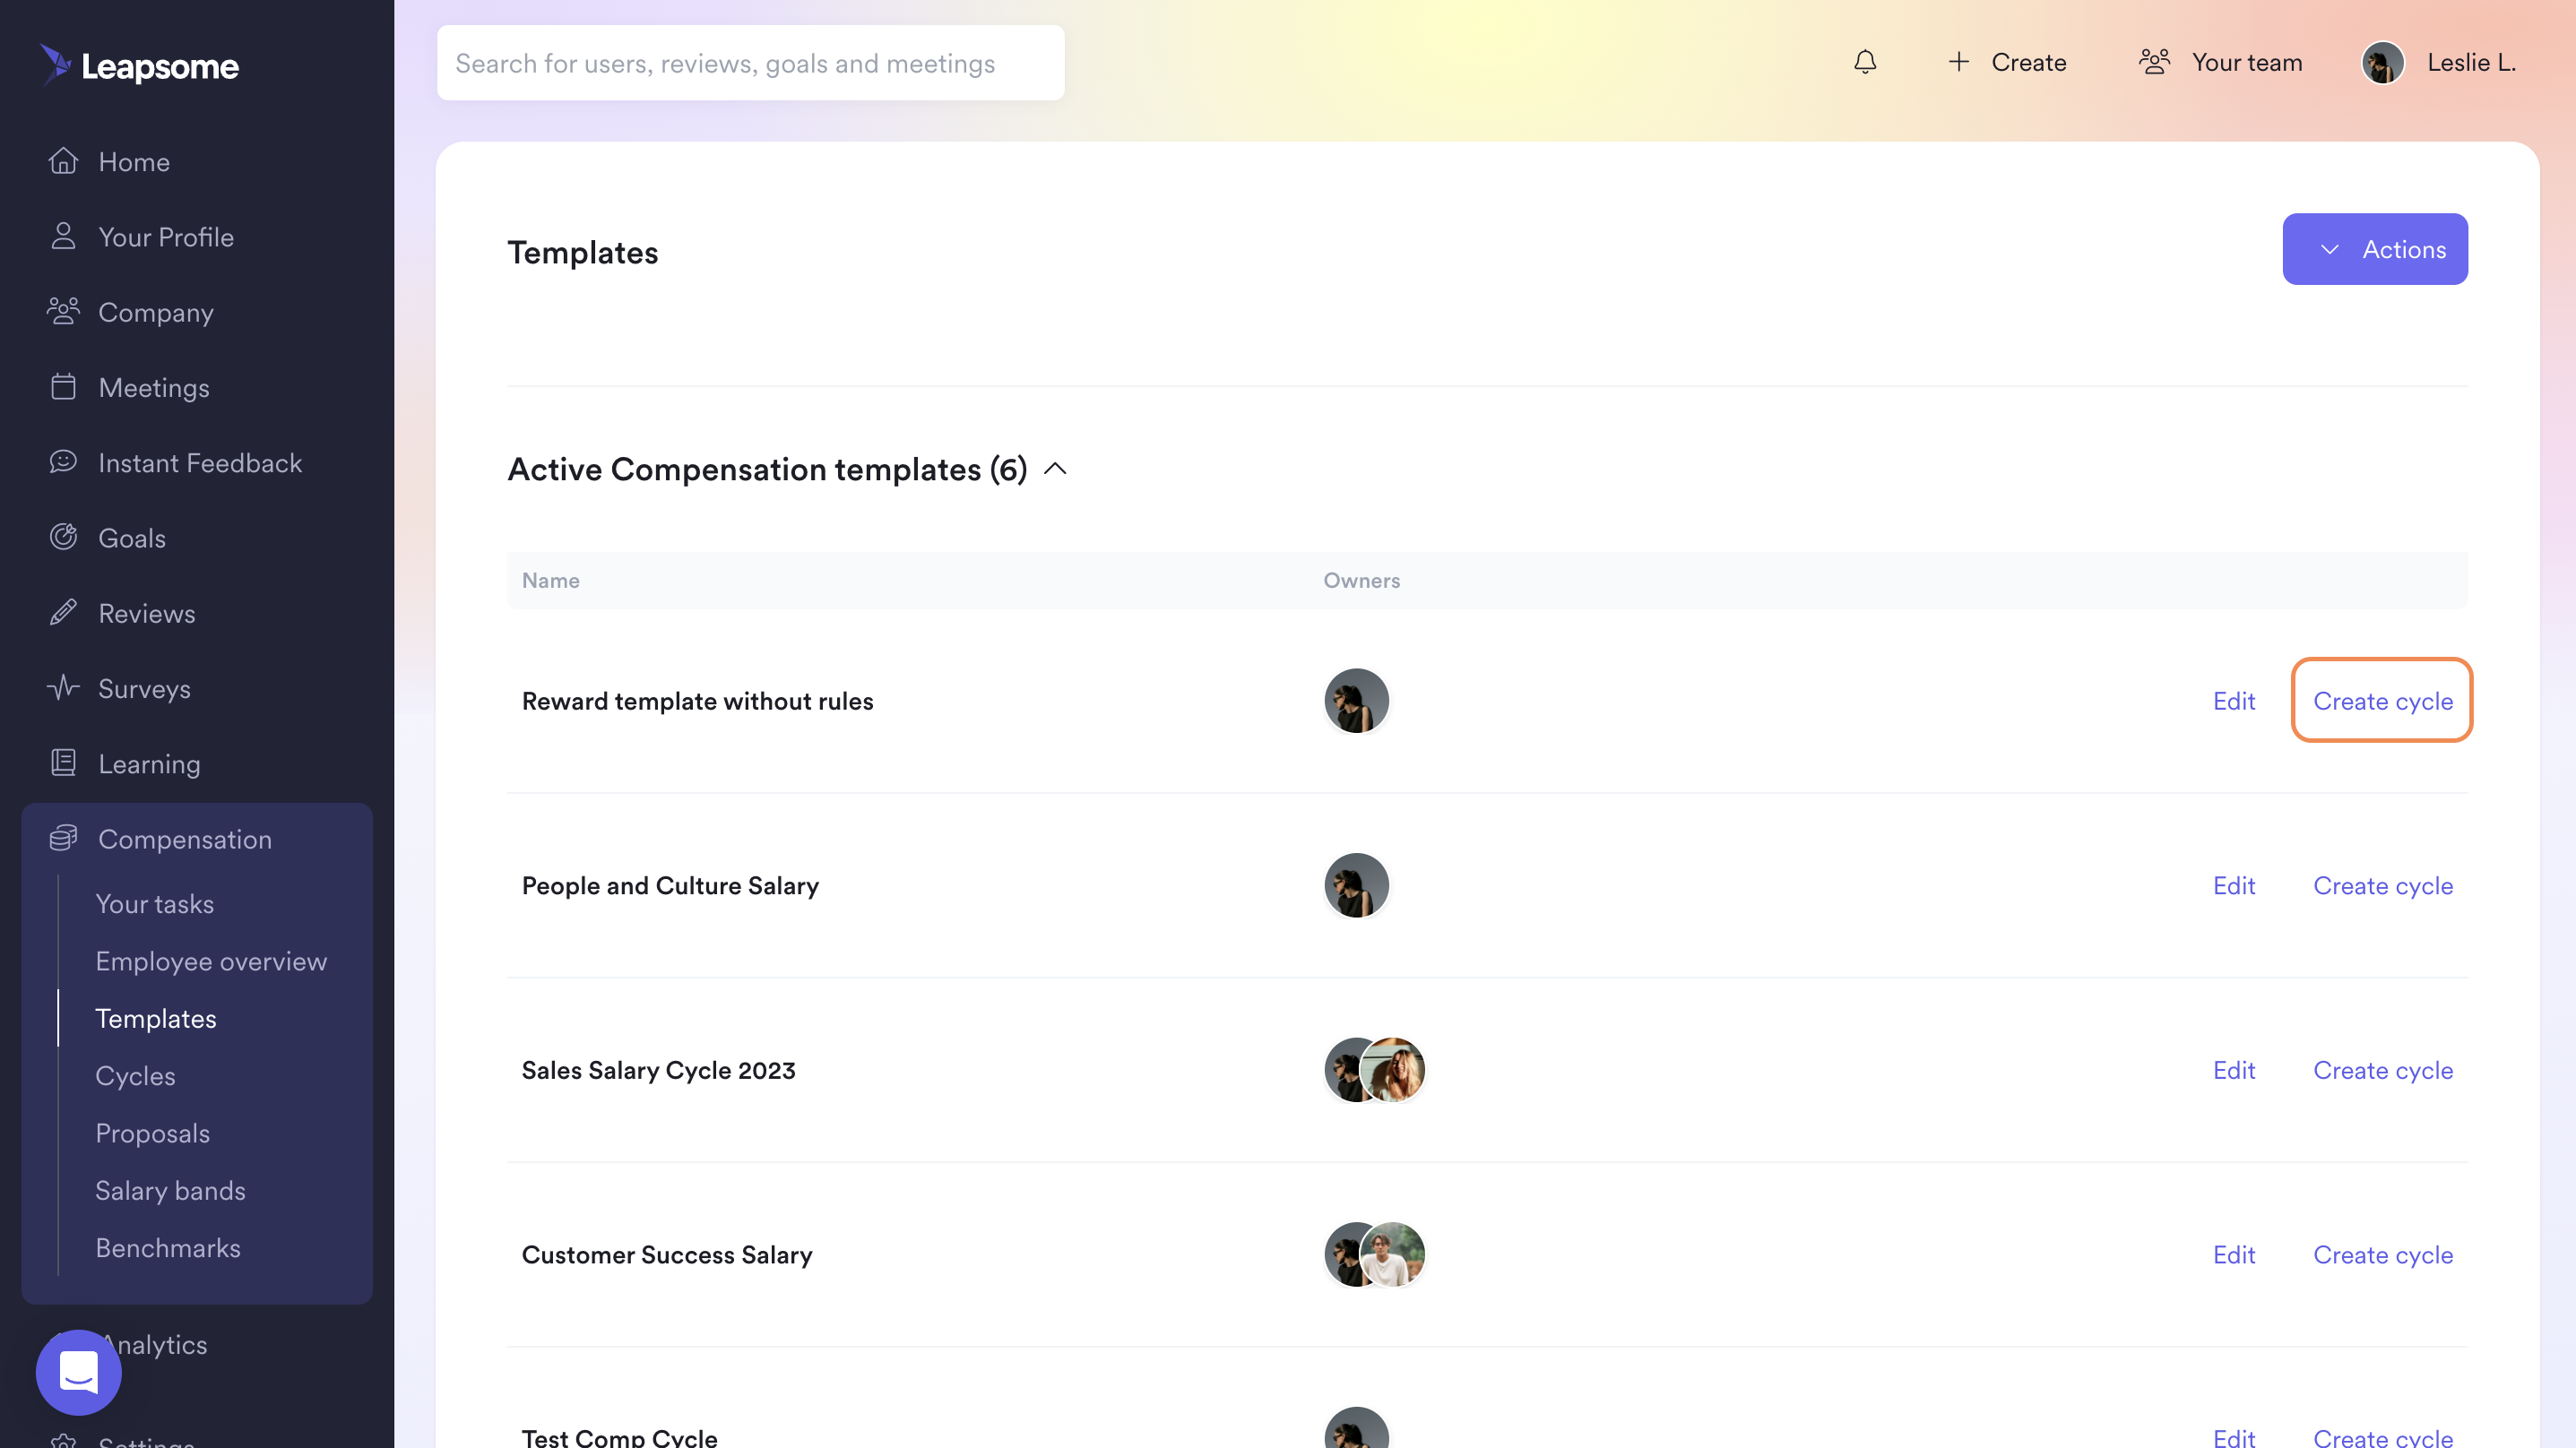Viewport: 2576px width, 1448px height.
Task: Open the Actions dropdown button
Action: [2375, 249]
